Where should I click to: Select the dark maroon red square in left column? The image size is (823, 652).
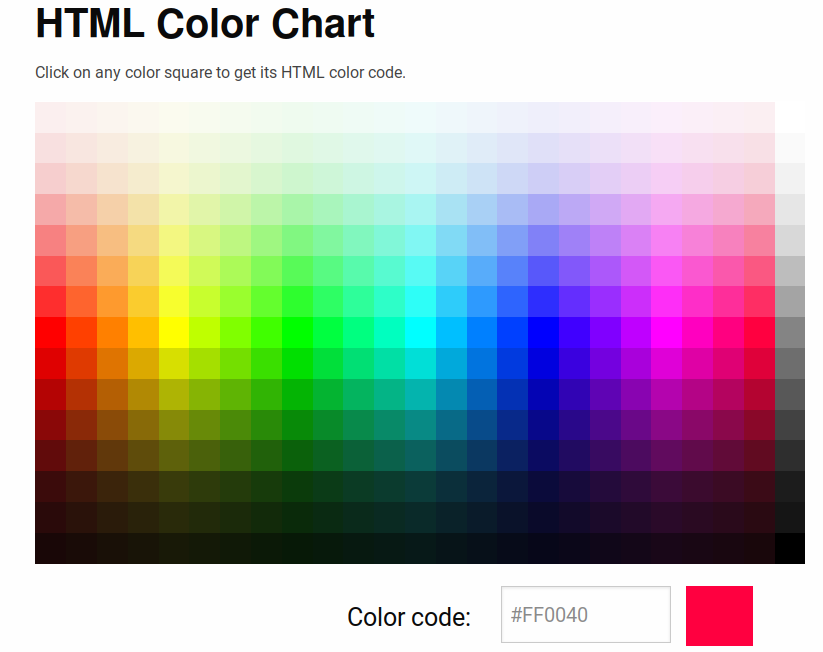tap(50, 425)
